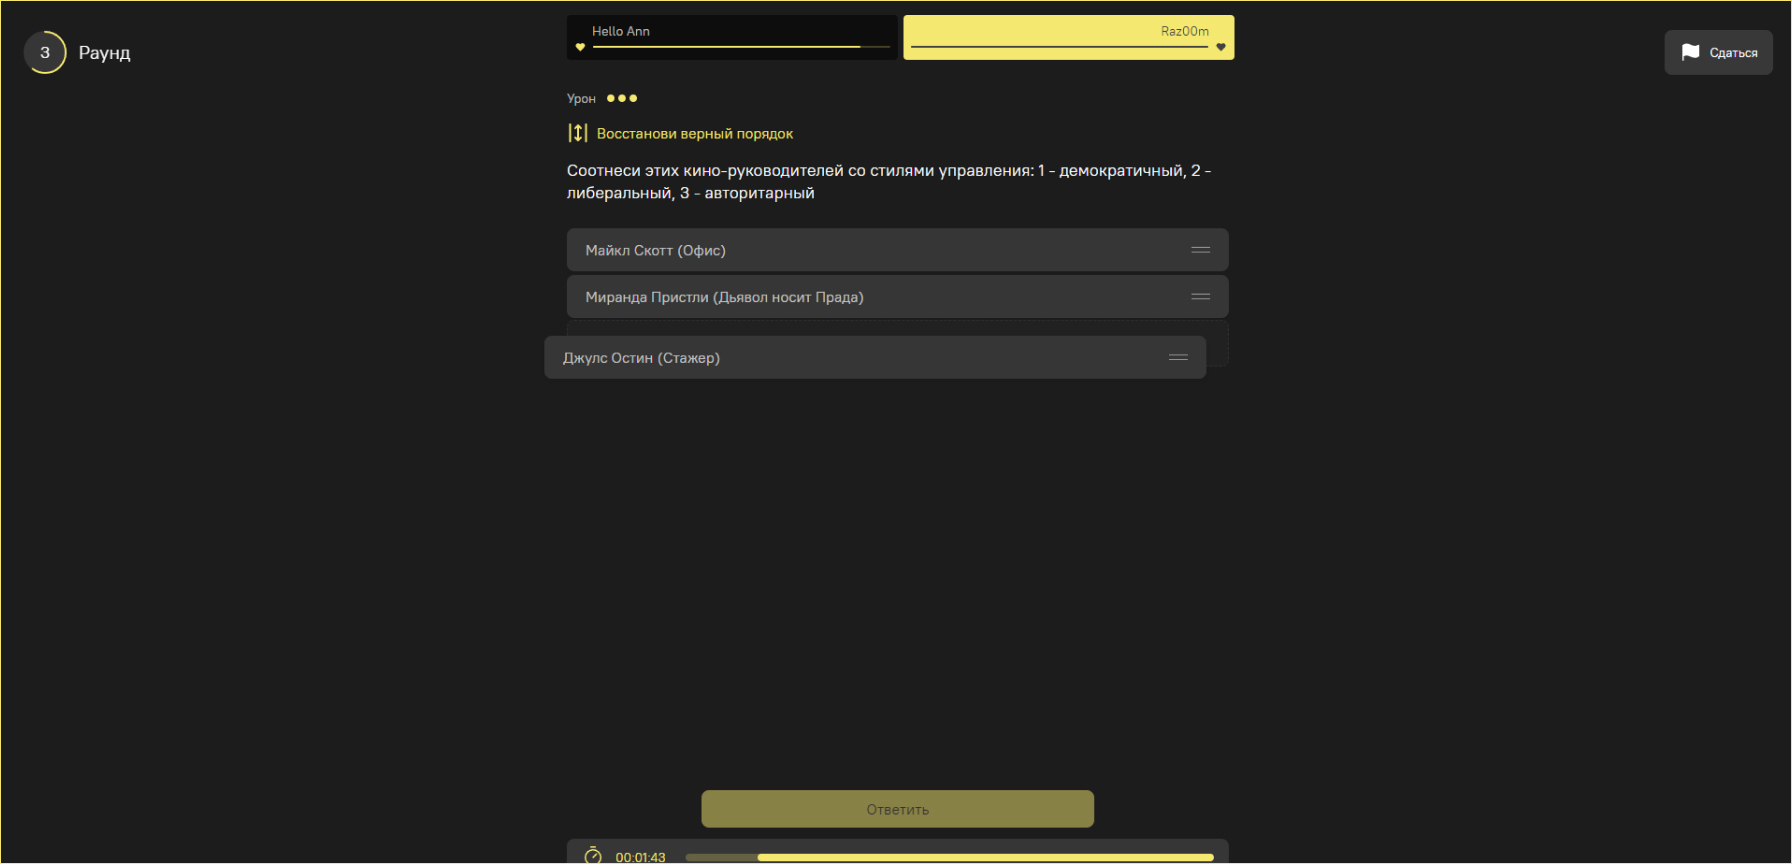Click the stopwatch timer icon
This screenshot has height=864, width=1792.
[x=593, y=856]
